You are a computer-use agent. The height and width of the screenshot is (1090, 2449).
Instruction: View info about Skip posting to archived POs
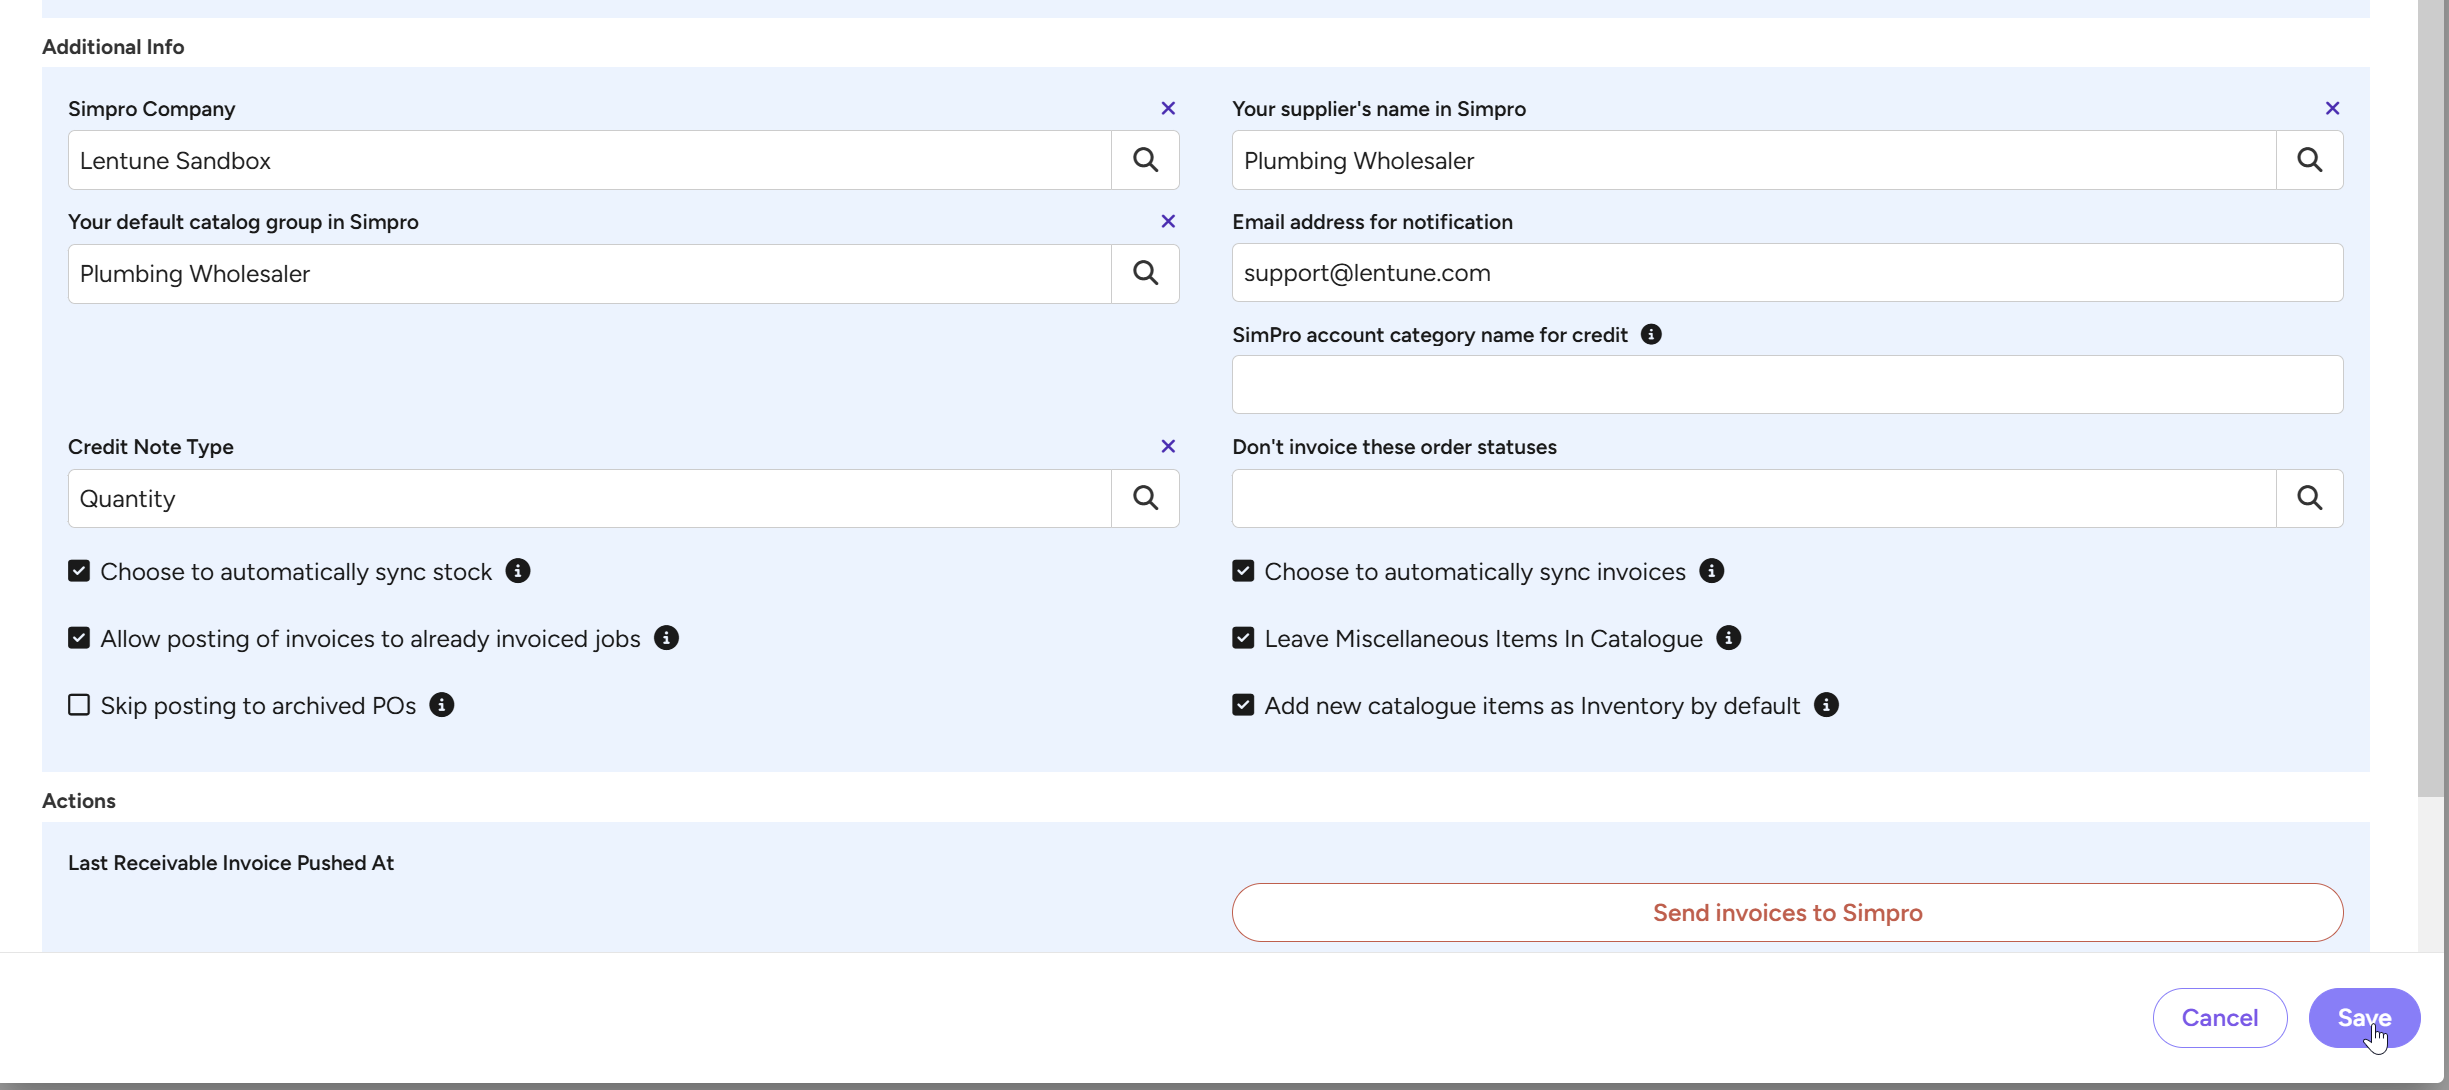click(x=441, y=705)
